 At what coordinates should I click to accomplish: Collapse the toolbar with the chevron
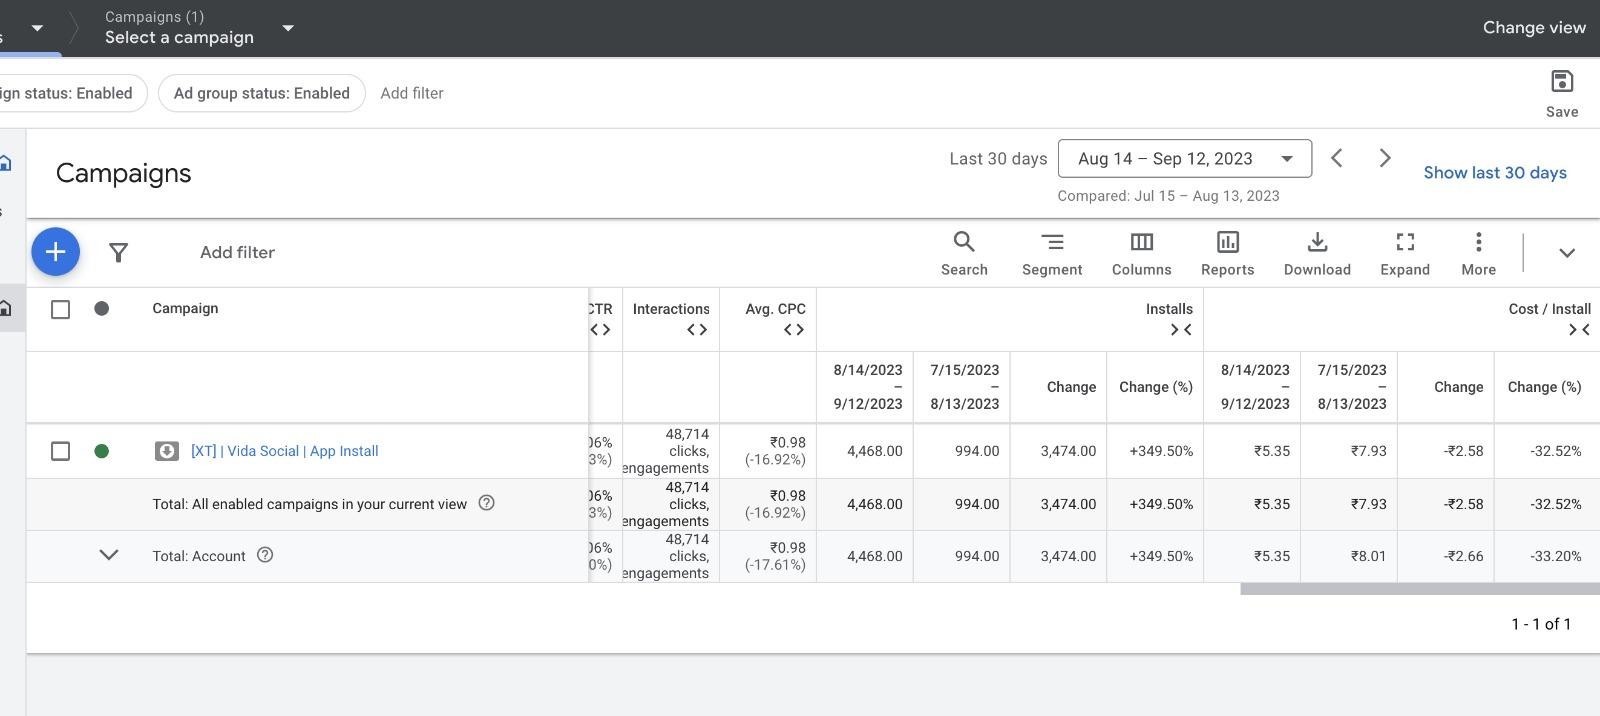click(x=1566, y=253)
